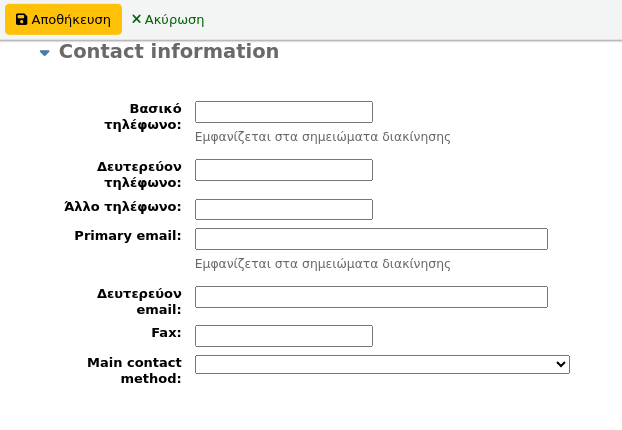Focus the Δευτερεύον email text box
This screenshot has width=622, height=430.
tap(371, 297)
